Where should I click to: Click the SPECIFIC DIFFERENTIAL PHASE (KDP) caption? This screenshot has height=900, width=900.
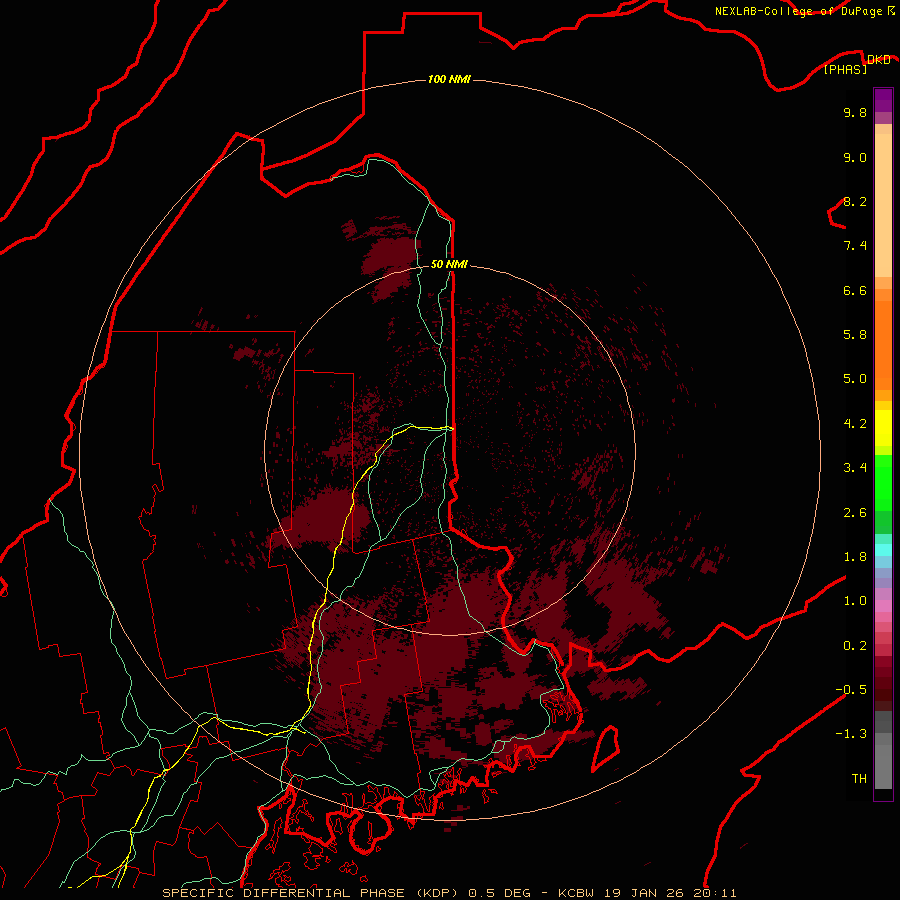pyautogui.click(x=309, y=893)
